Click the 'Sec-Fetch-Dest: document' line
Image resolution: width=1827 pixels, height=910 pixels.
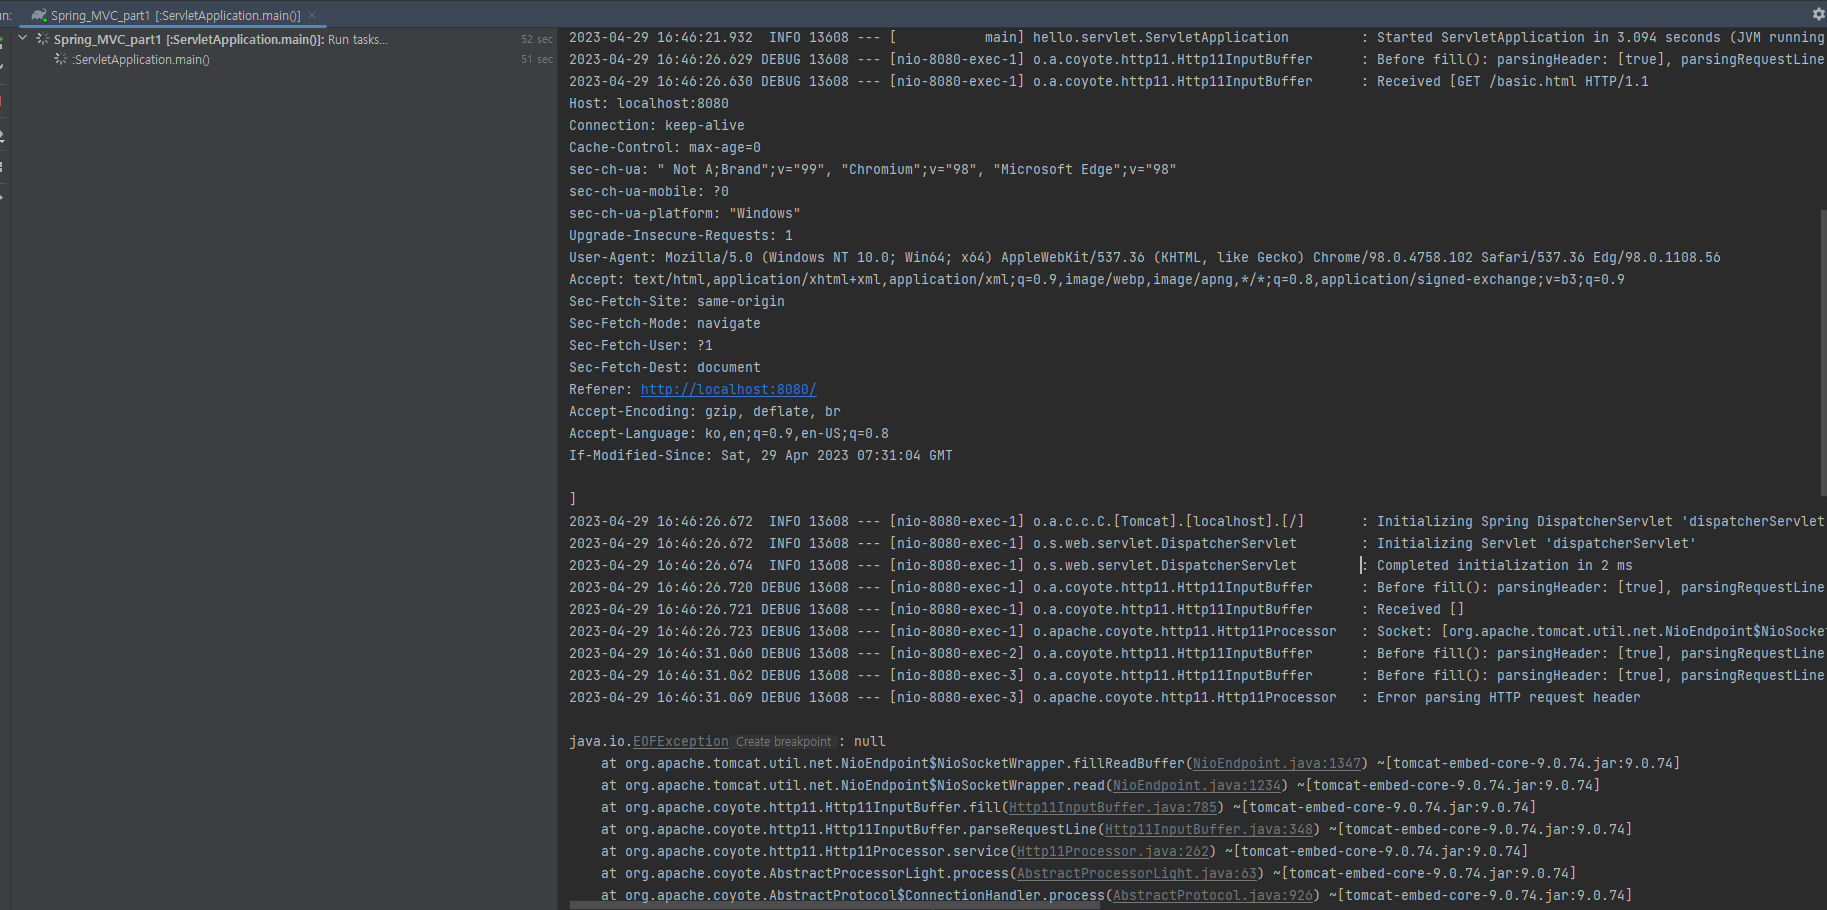664,367
